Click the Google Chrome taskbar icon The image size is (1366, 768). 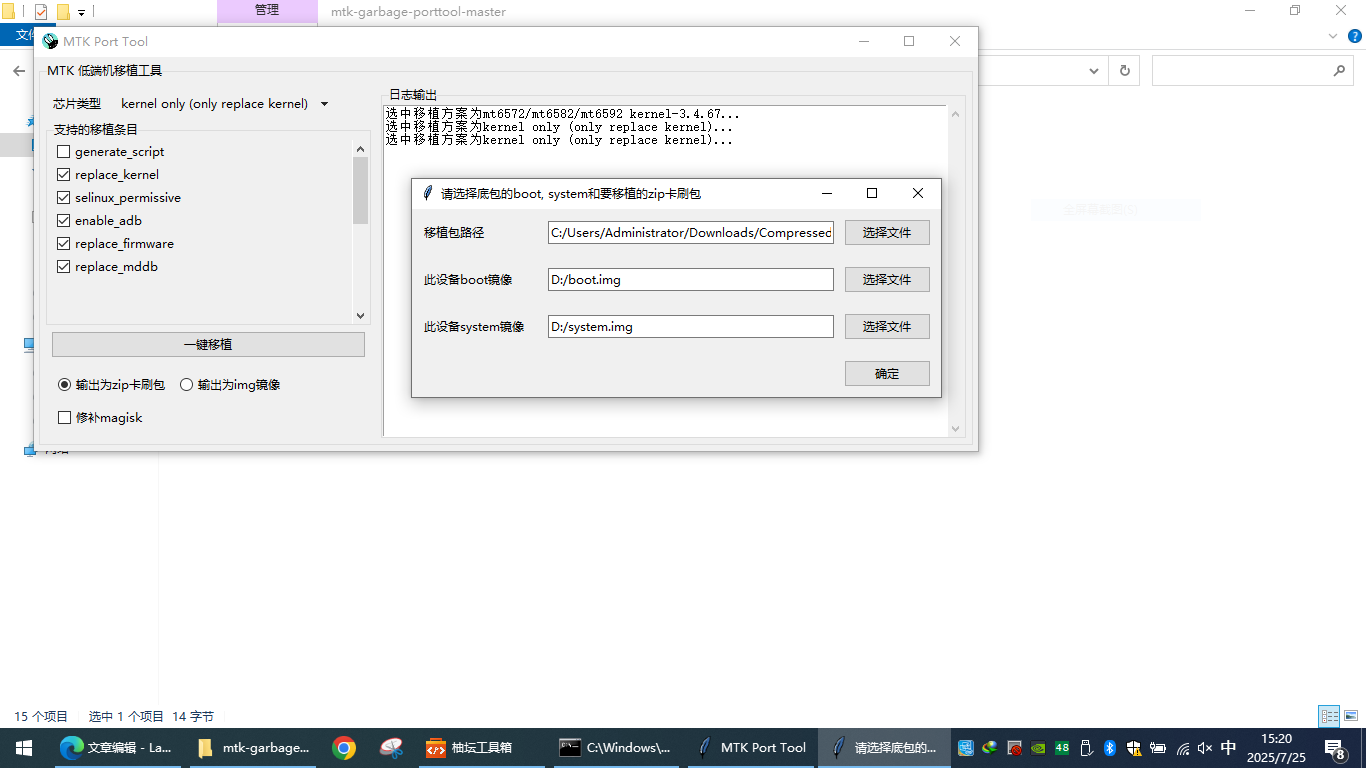click(344, 748)
